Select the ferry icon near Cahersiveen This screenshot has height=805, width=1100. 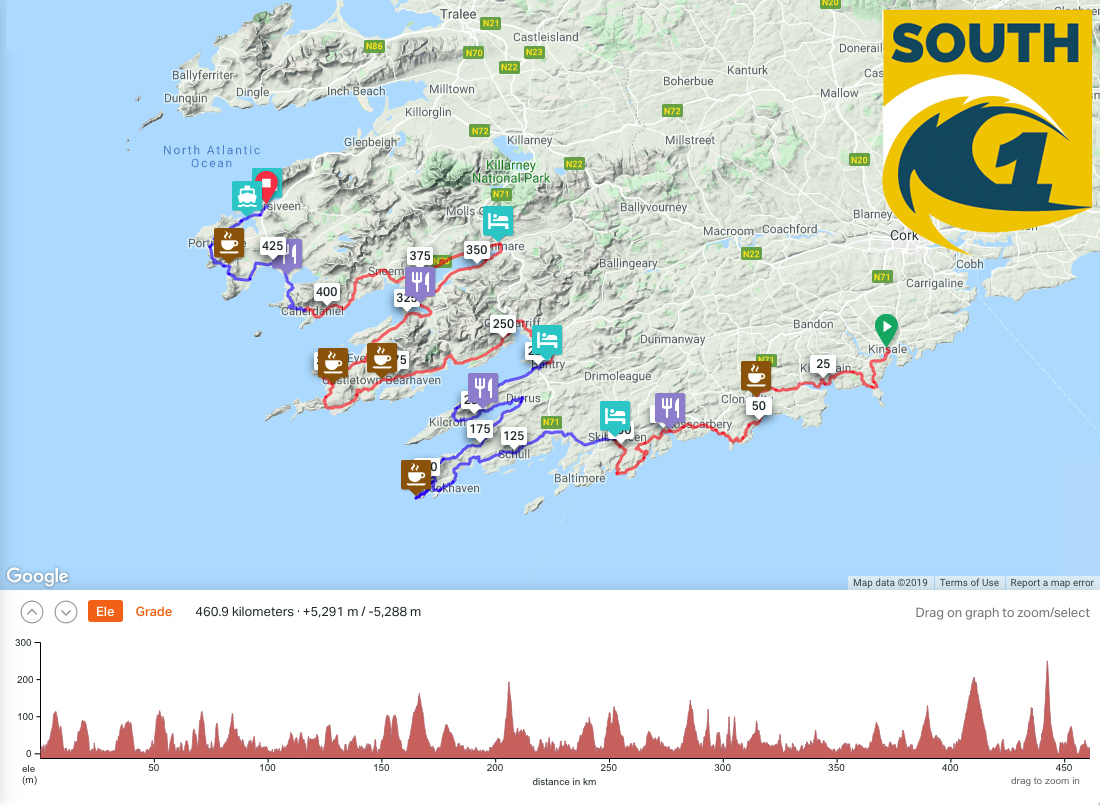coord(246,195)
